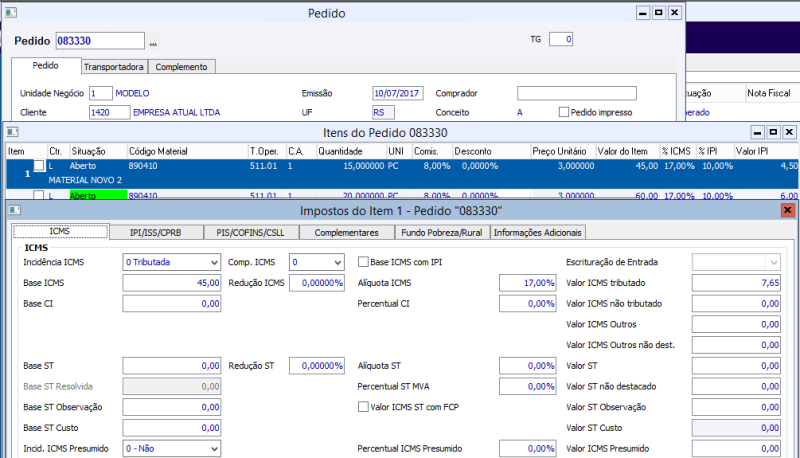
Task: Click the Código Material column header
Action: coord(187,151)
